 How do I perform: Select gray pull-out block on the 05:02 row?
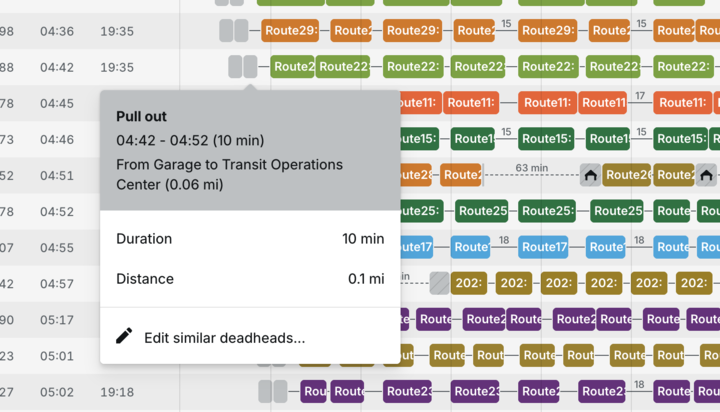(272, 391)
